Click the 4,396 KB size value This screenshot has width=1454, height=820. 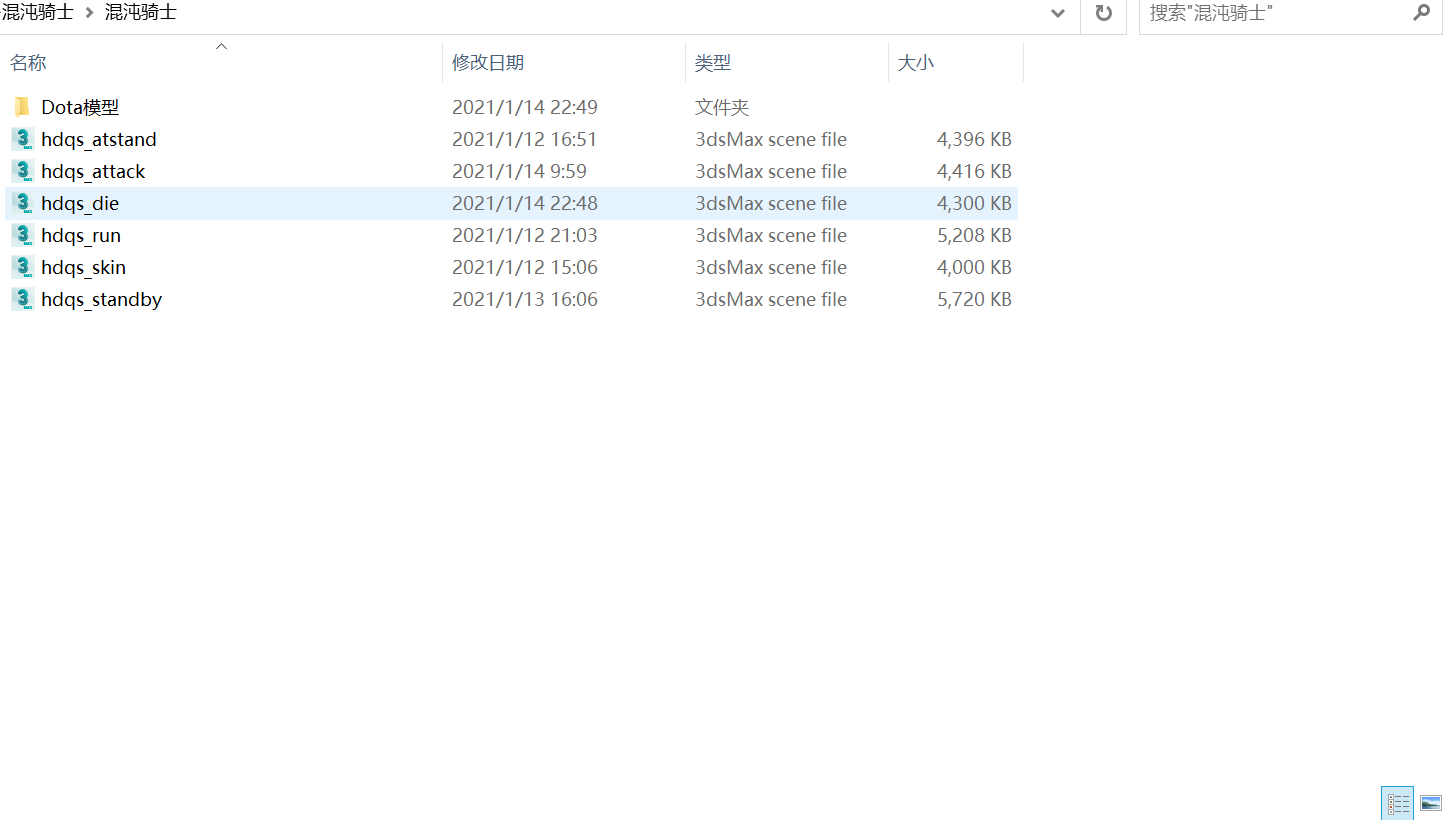tap(974, 139)
